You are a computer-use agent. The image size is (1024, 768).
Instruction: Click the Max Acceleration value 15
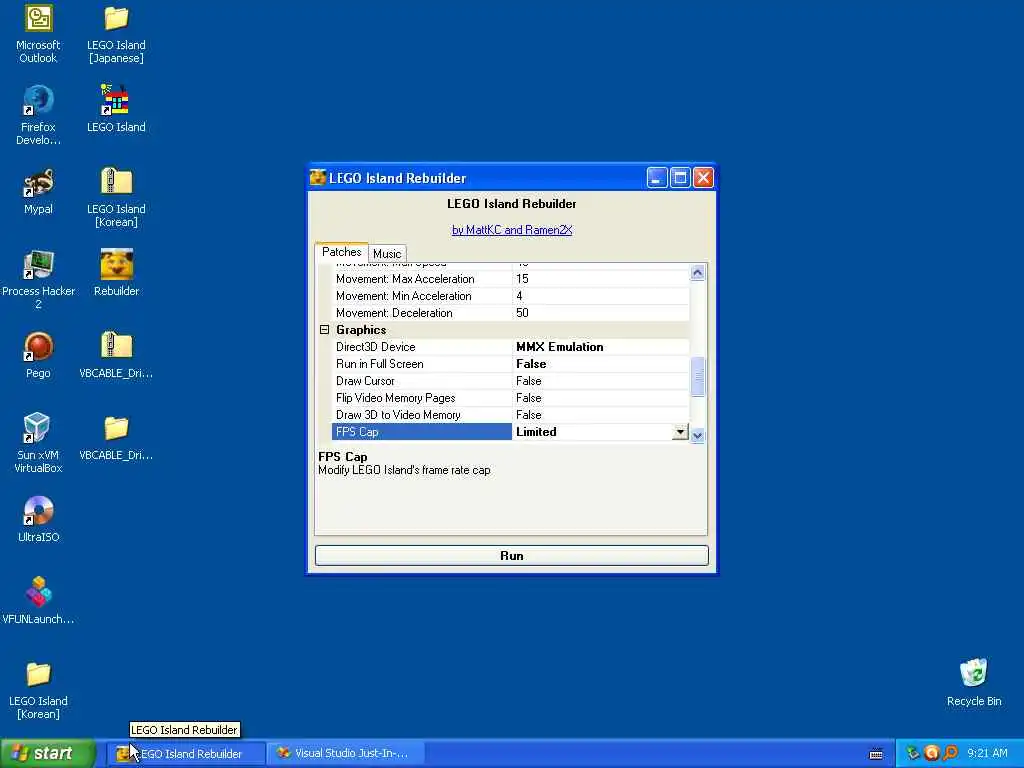tap(522, 279)
